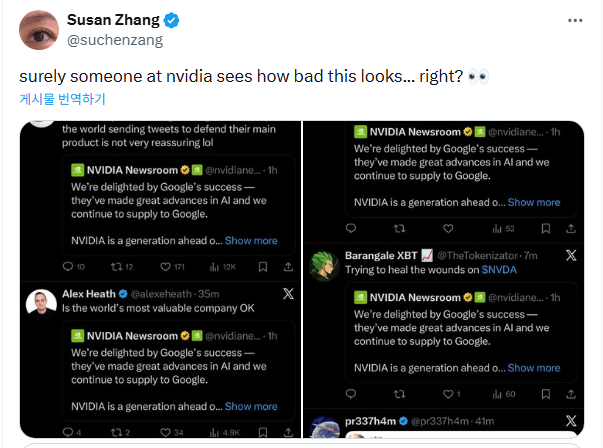Click the X logo beside Barangale XBT

570,255
